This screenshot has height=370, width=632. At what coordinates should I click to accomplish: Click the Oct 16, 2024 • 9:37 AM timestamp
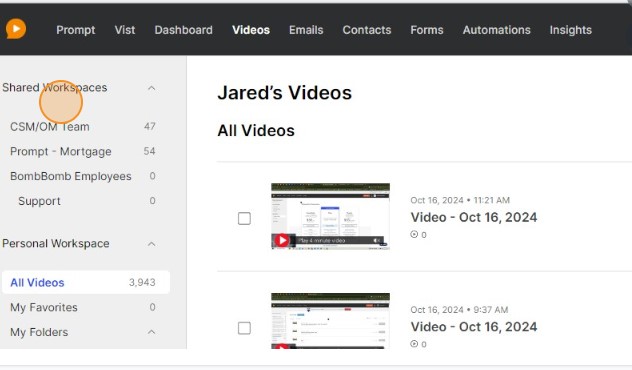click(x=459, y=310)
